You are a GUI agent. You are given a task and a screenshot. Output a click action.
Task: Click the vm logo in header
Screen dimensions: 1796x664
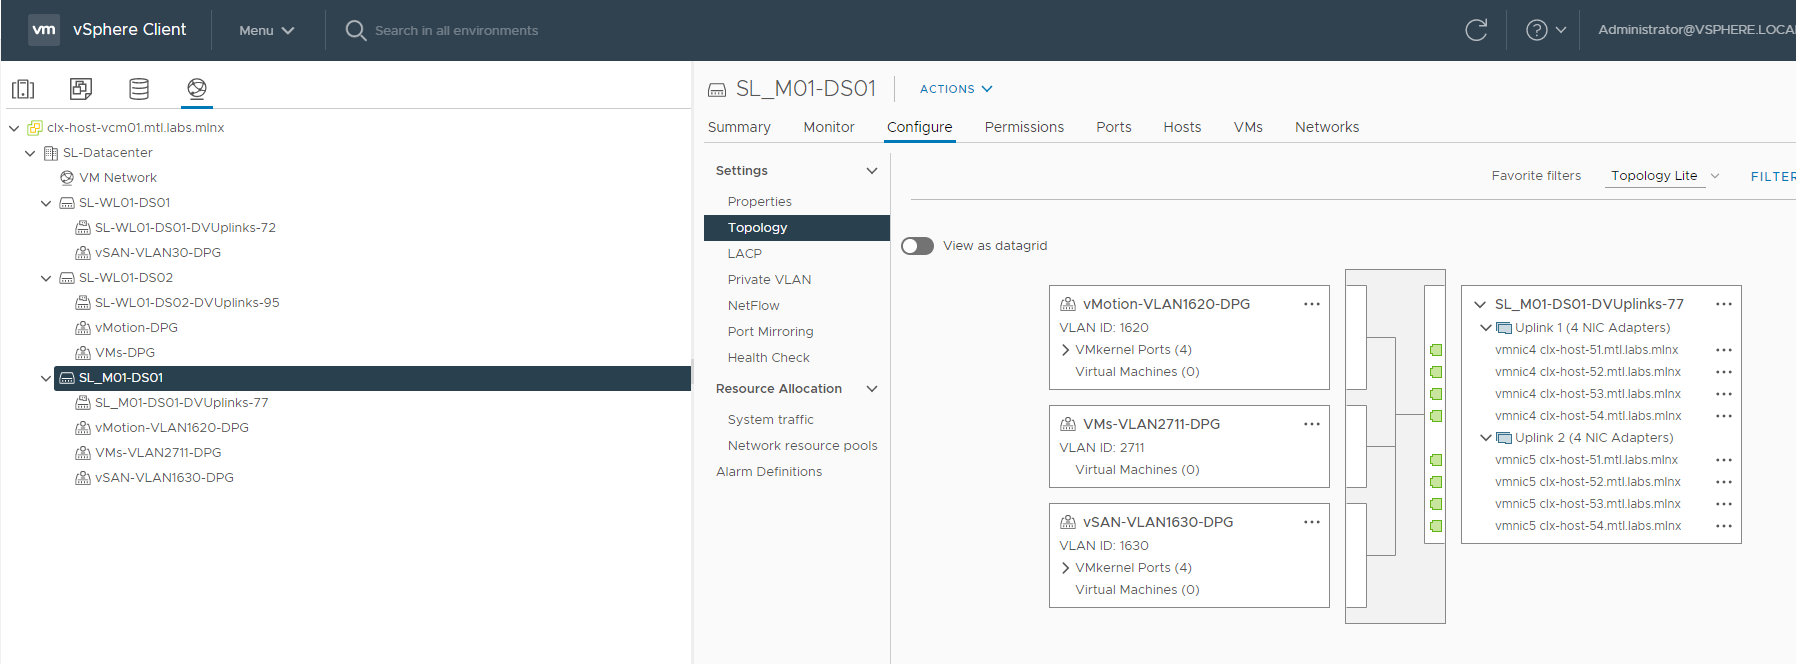click(x=44, y=30)
